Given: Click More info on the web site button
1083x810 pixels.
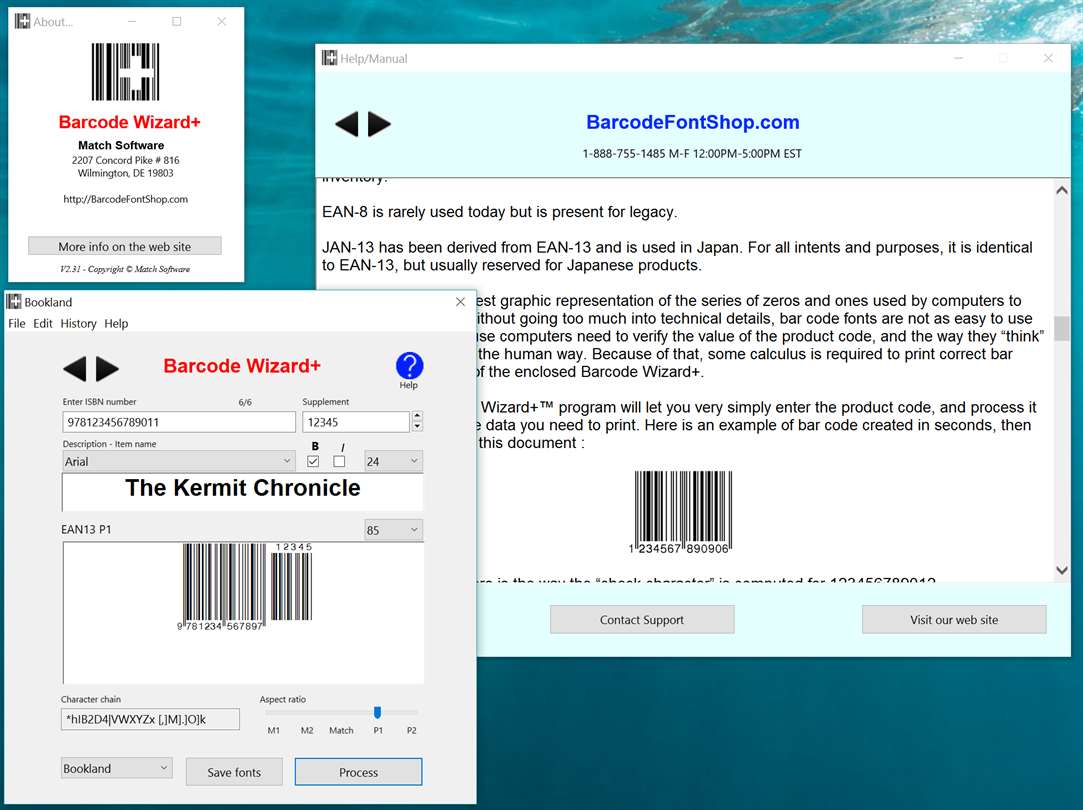Looking at the screenshot, I should click(x=124, y=247).
